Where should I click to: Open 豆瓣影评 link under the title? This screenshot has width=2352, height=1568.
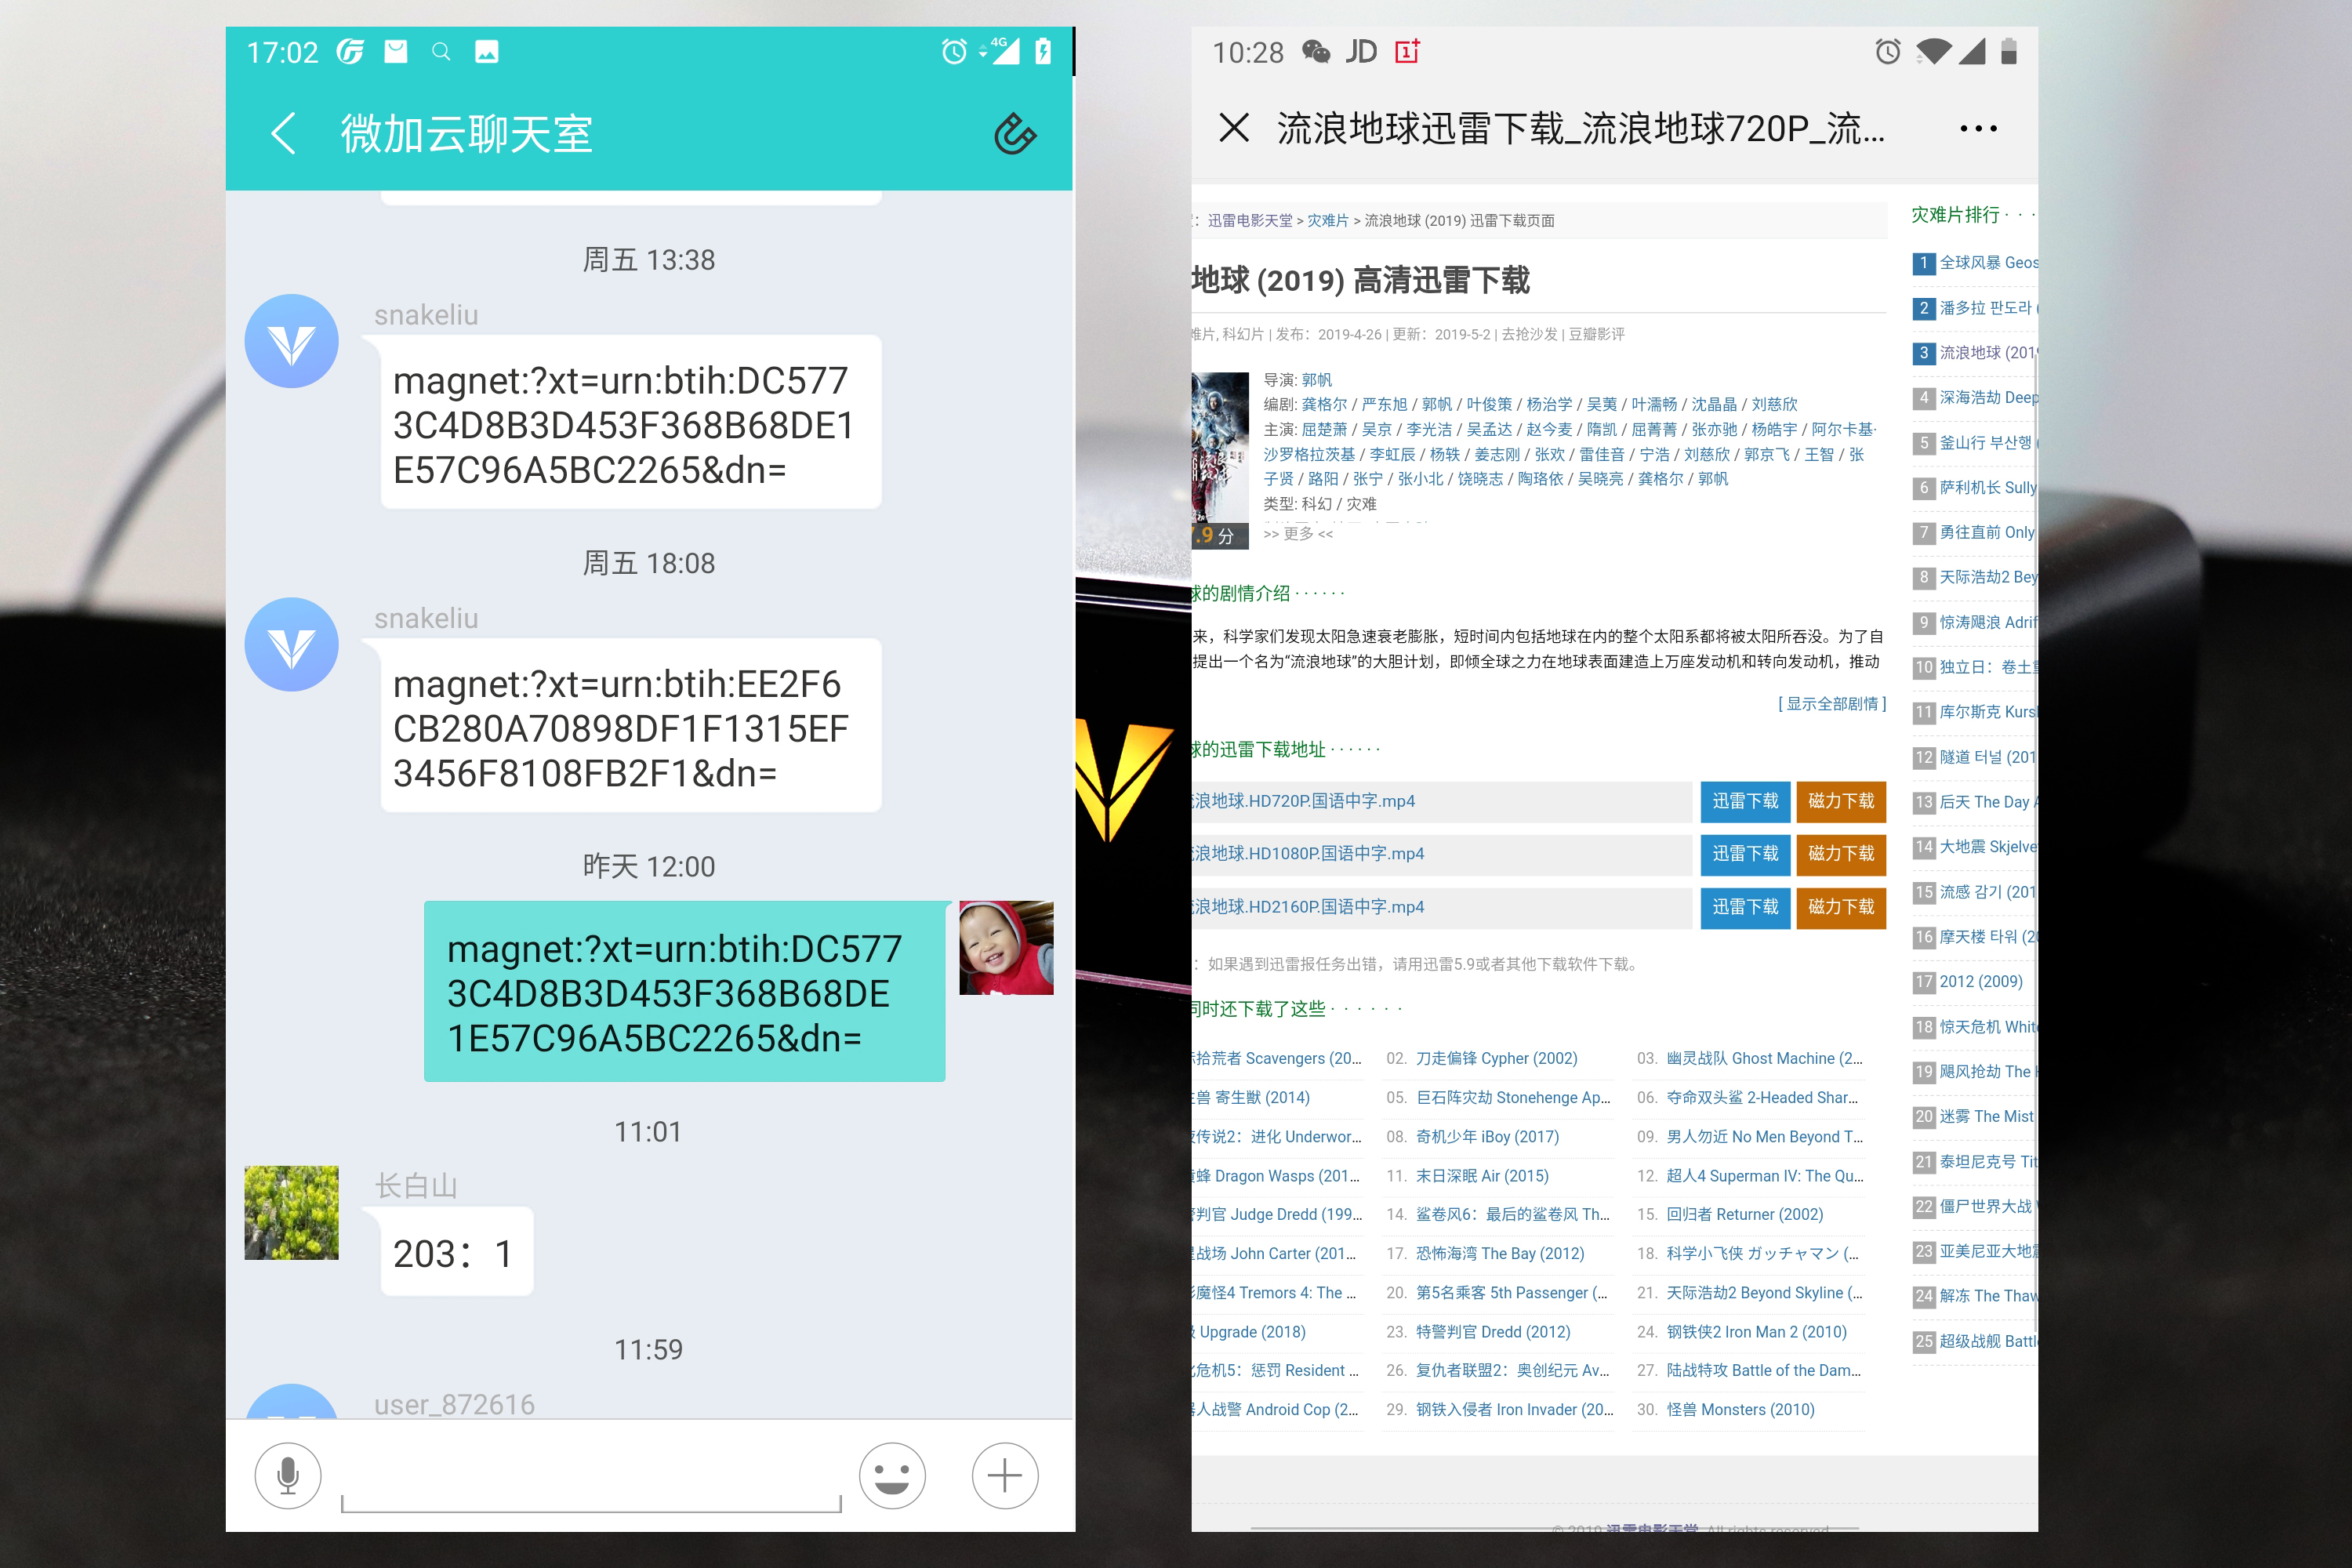pos(1596,334)
